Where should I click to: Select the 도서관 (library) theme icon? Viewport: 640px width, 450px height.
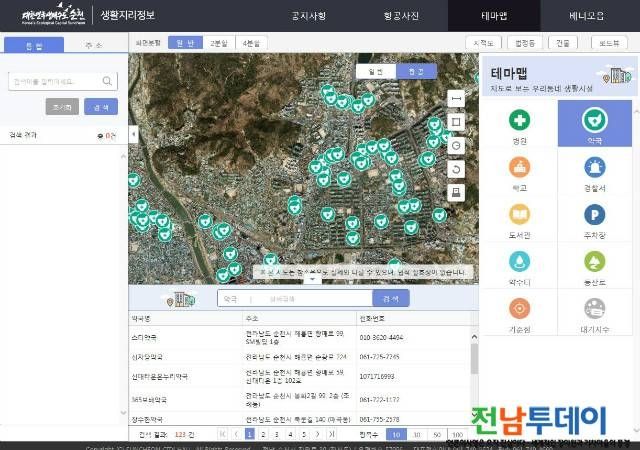519,217
